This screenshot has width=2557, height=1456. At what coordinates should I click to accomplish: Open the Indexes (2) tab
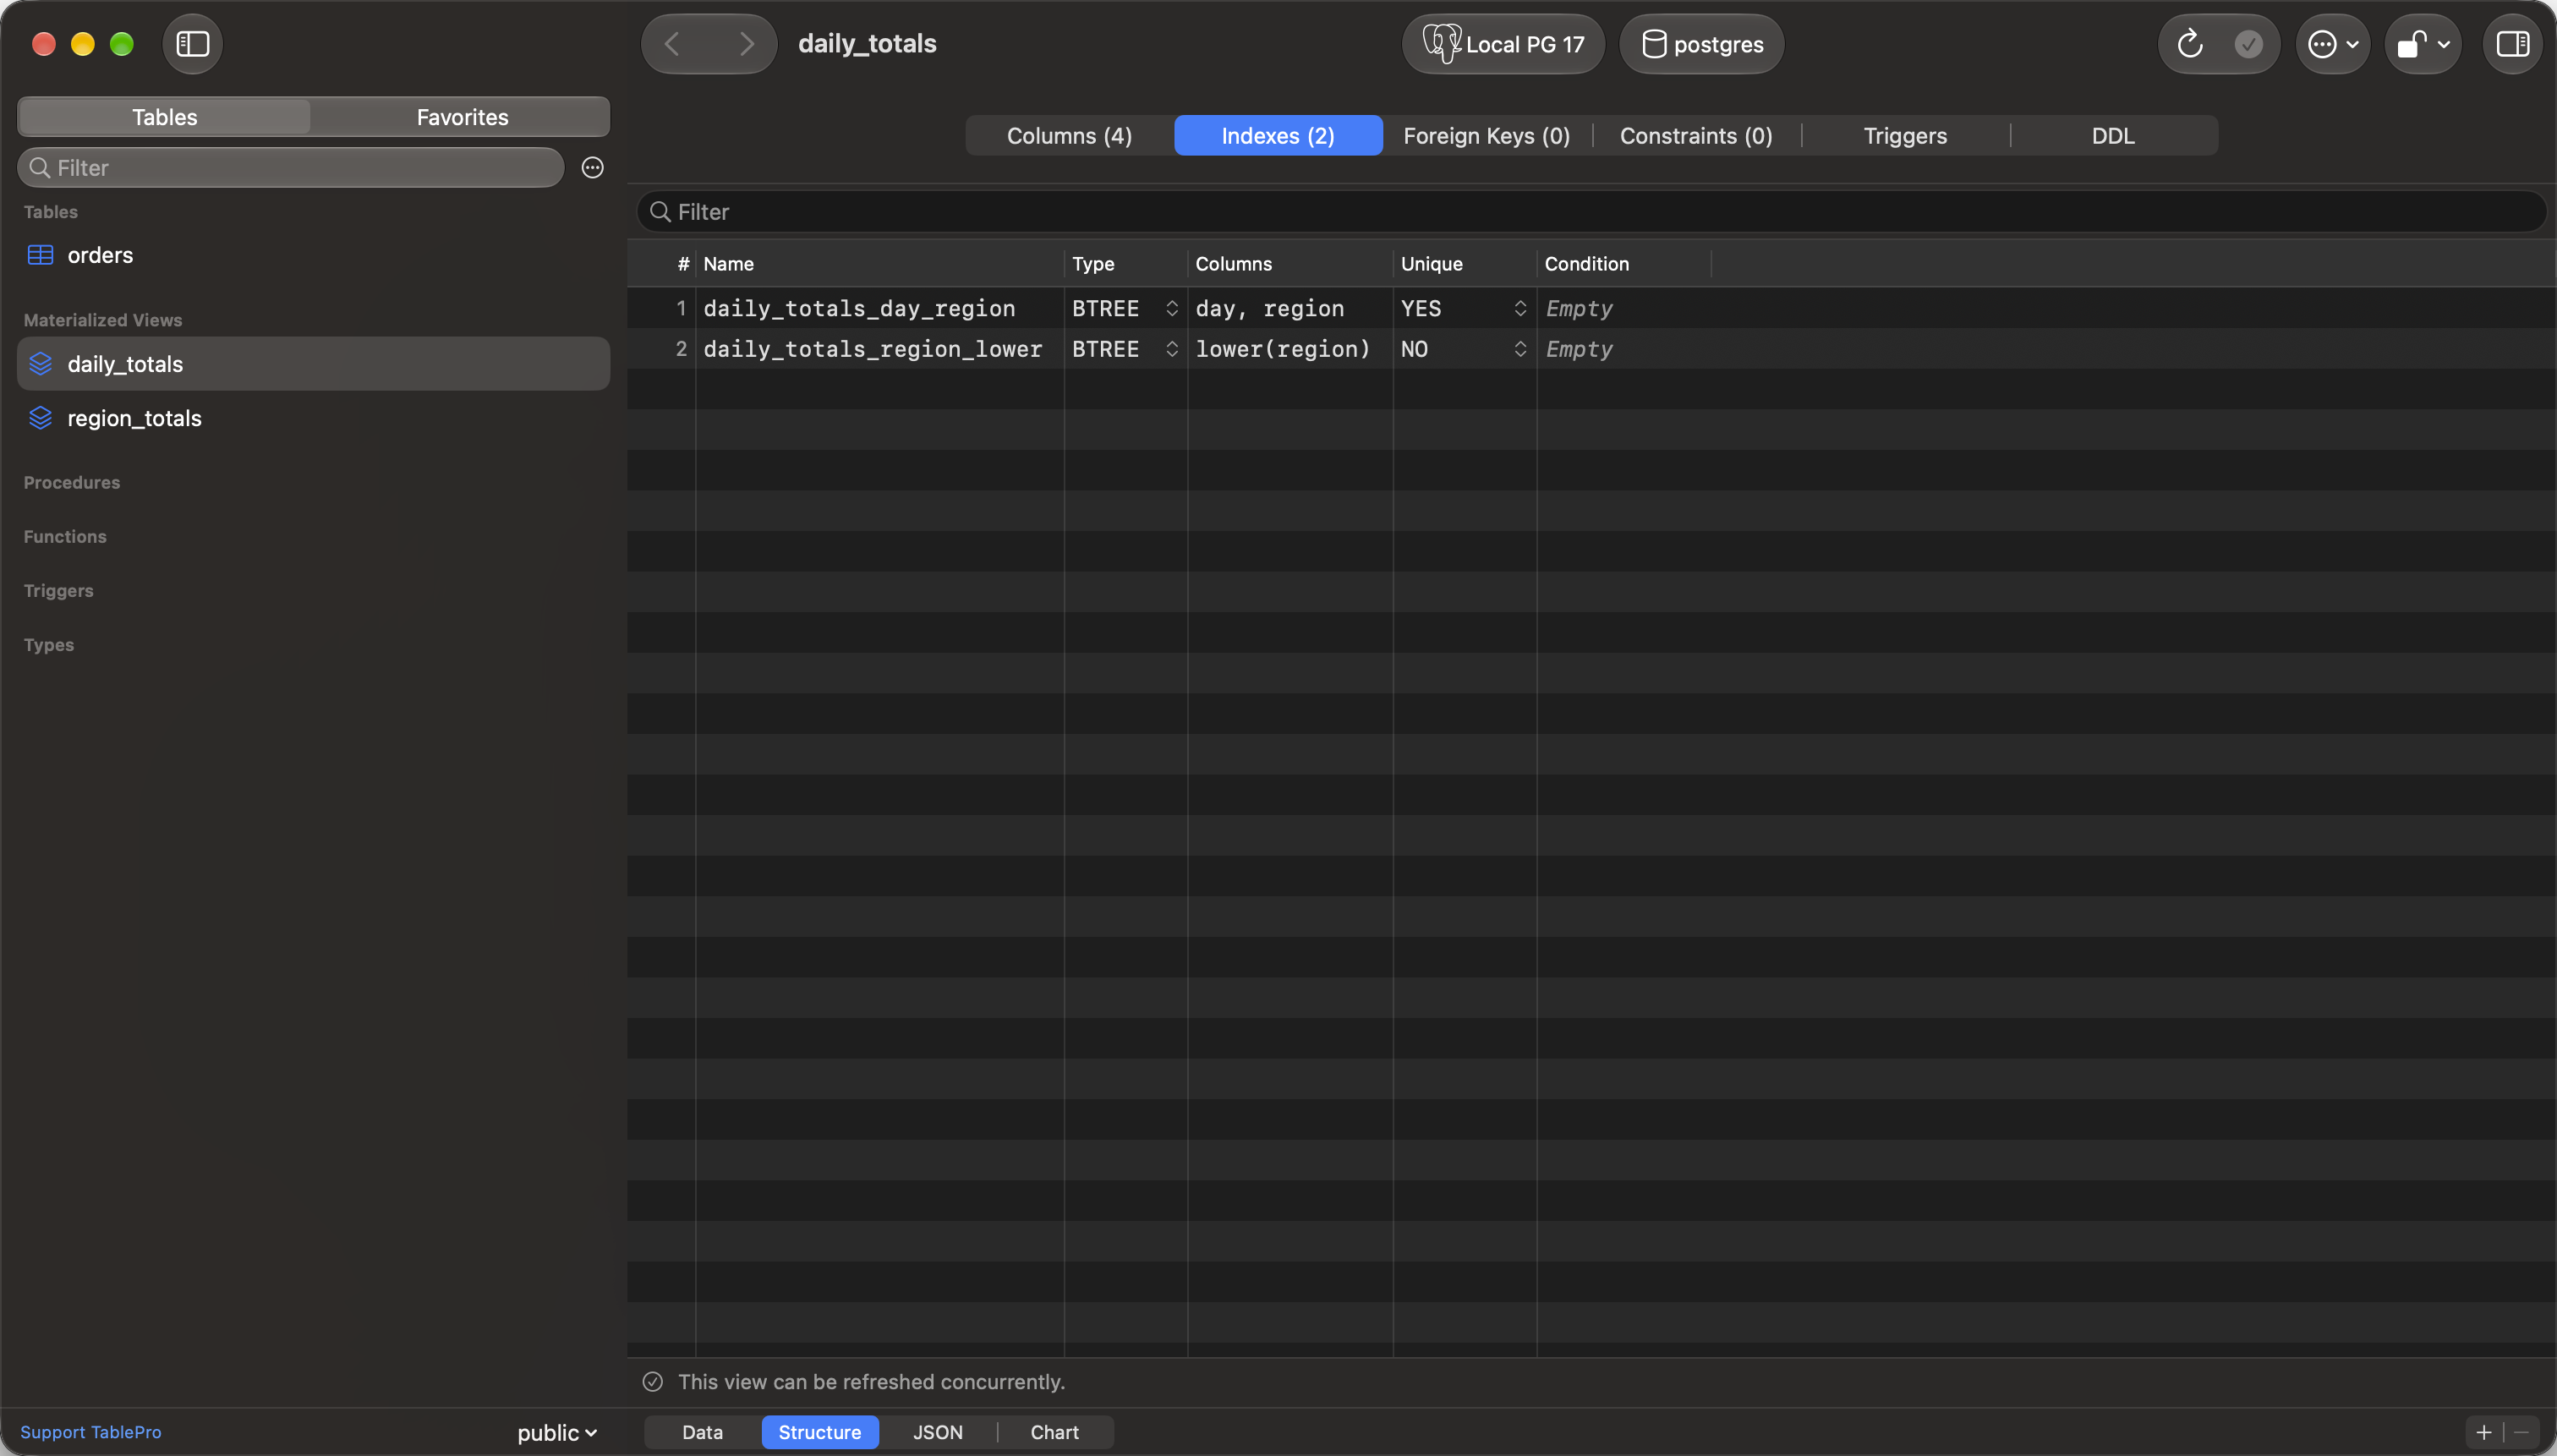click(1278, 136)
